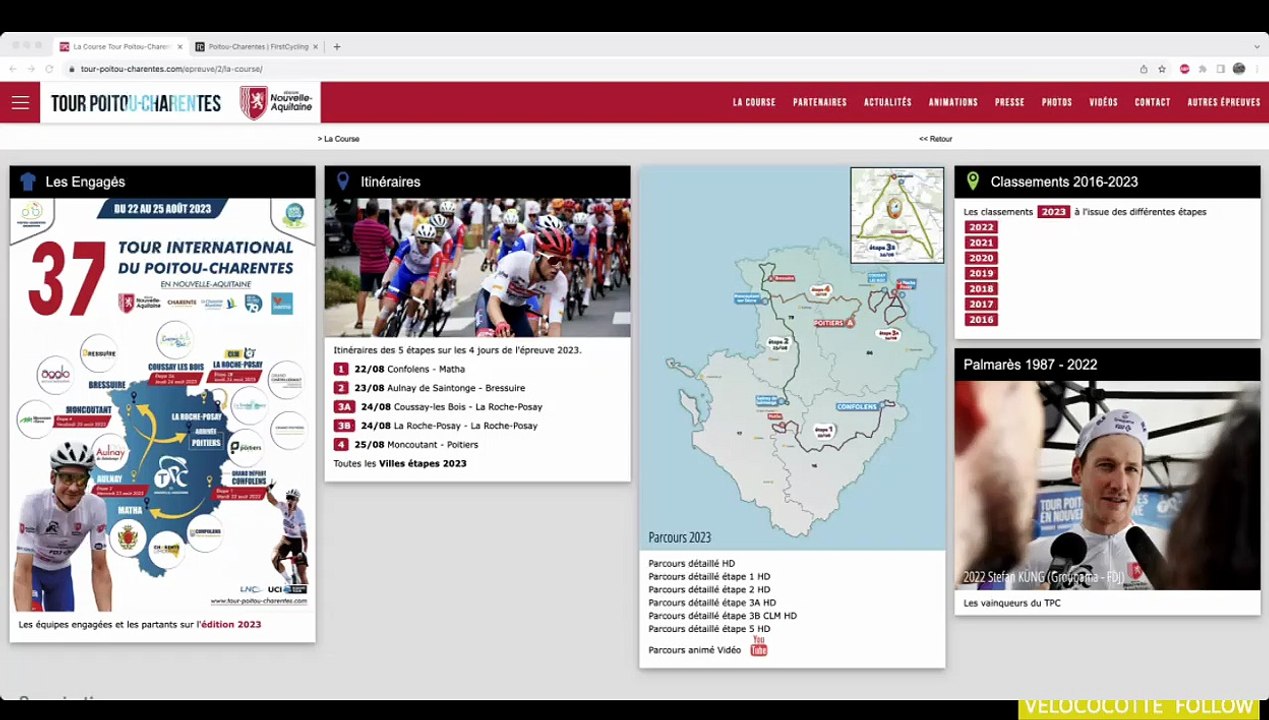Image resolution: width=1269 pixels, height=720 pixels.
Task: Open the 2016 classements button
Action: [x=981, y=319]
